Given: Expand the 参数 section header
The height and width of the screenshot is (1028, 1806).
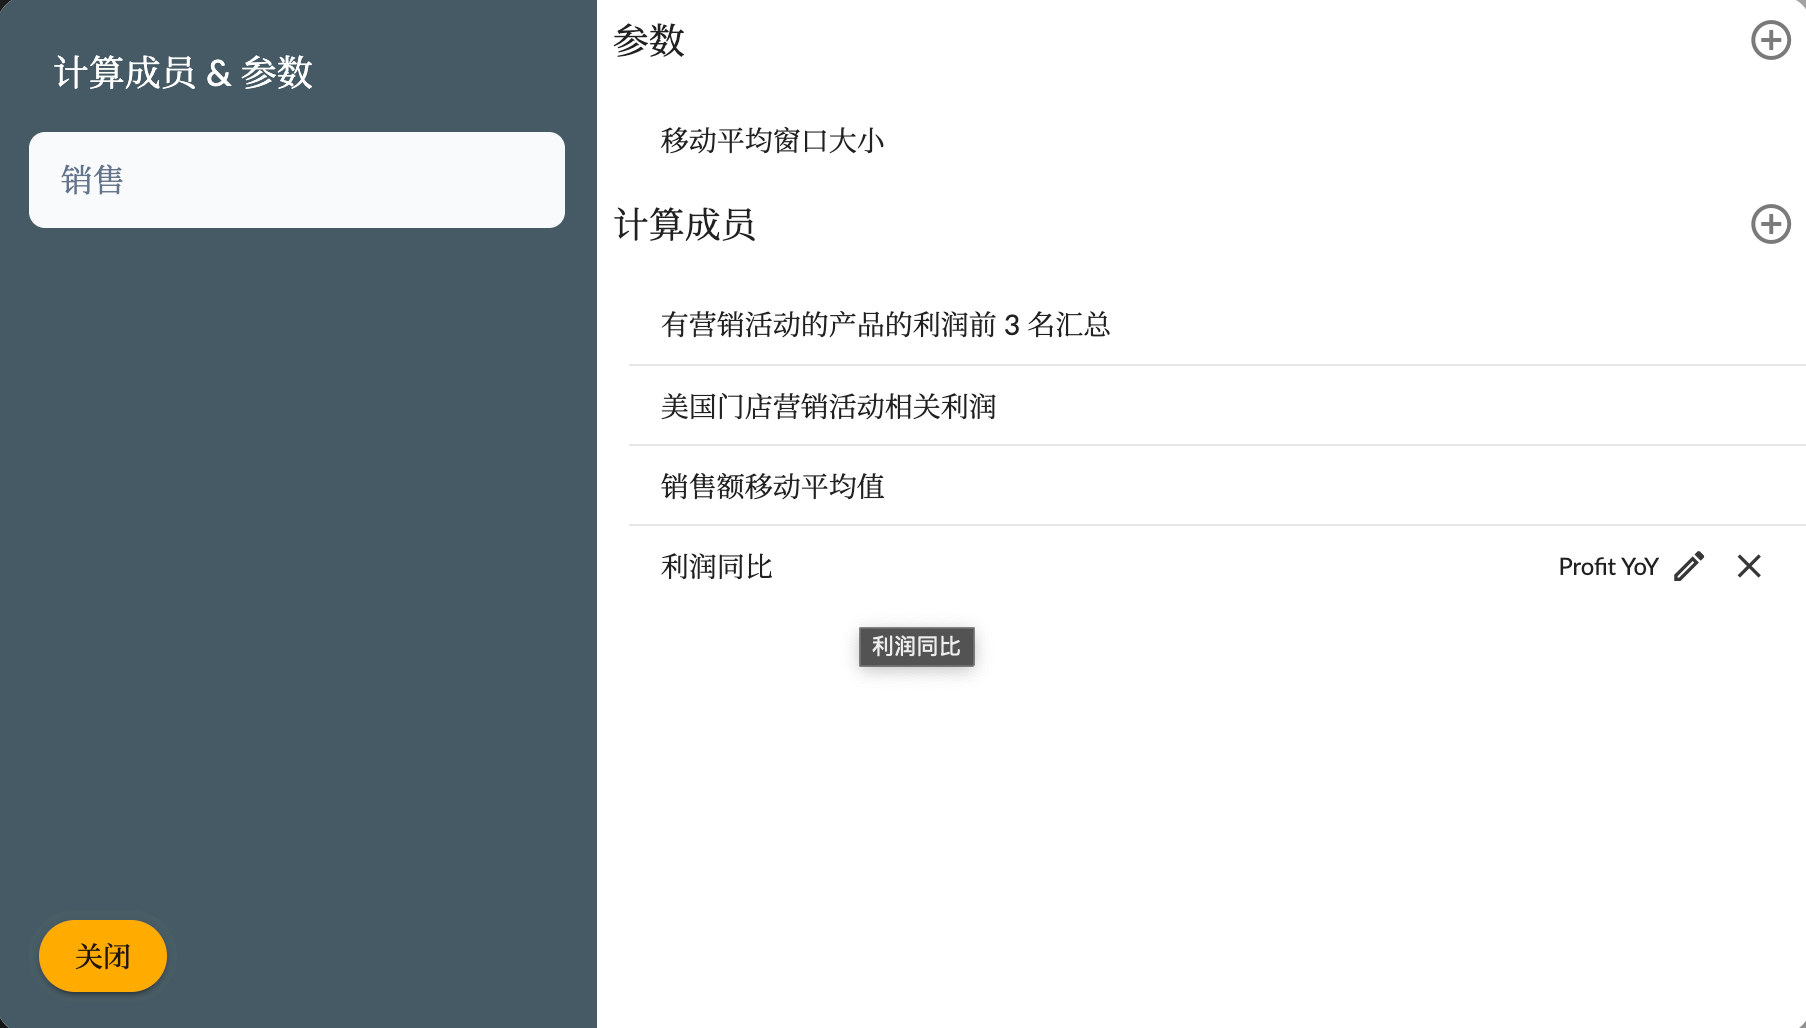Looking at the screenshot, I should pos(651,41).
